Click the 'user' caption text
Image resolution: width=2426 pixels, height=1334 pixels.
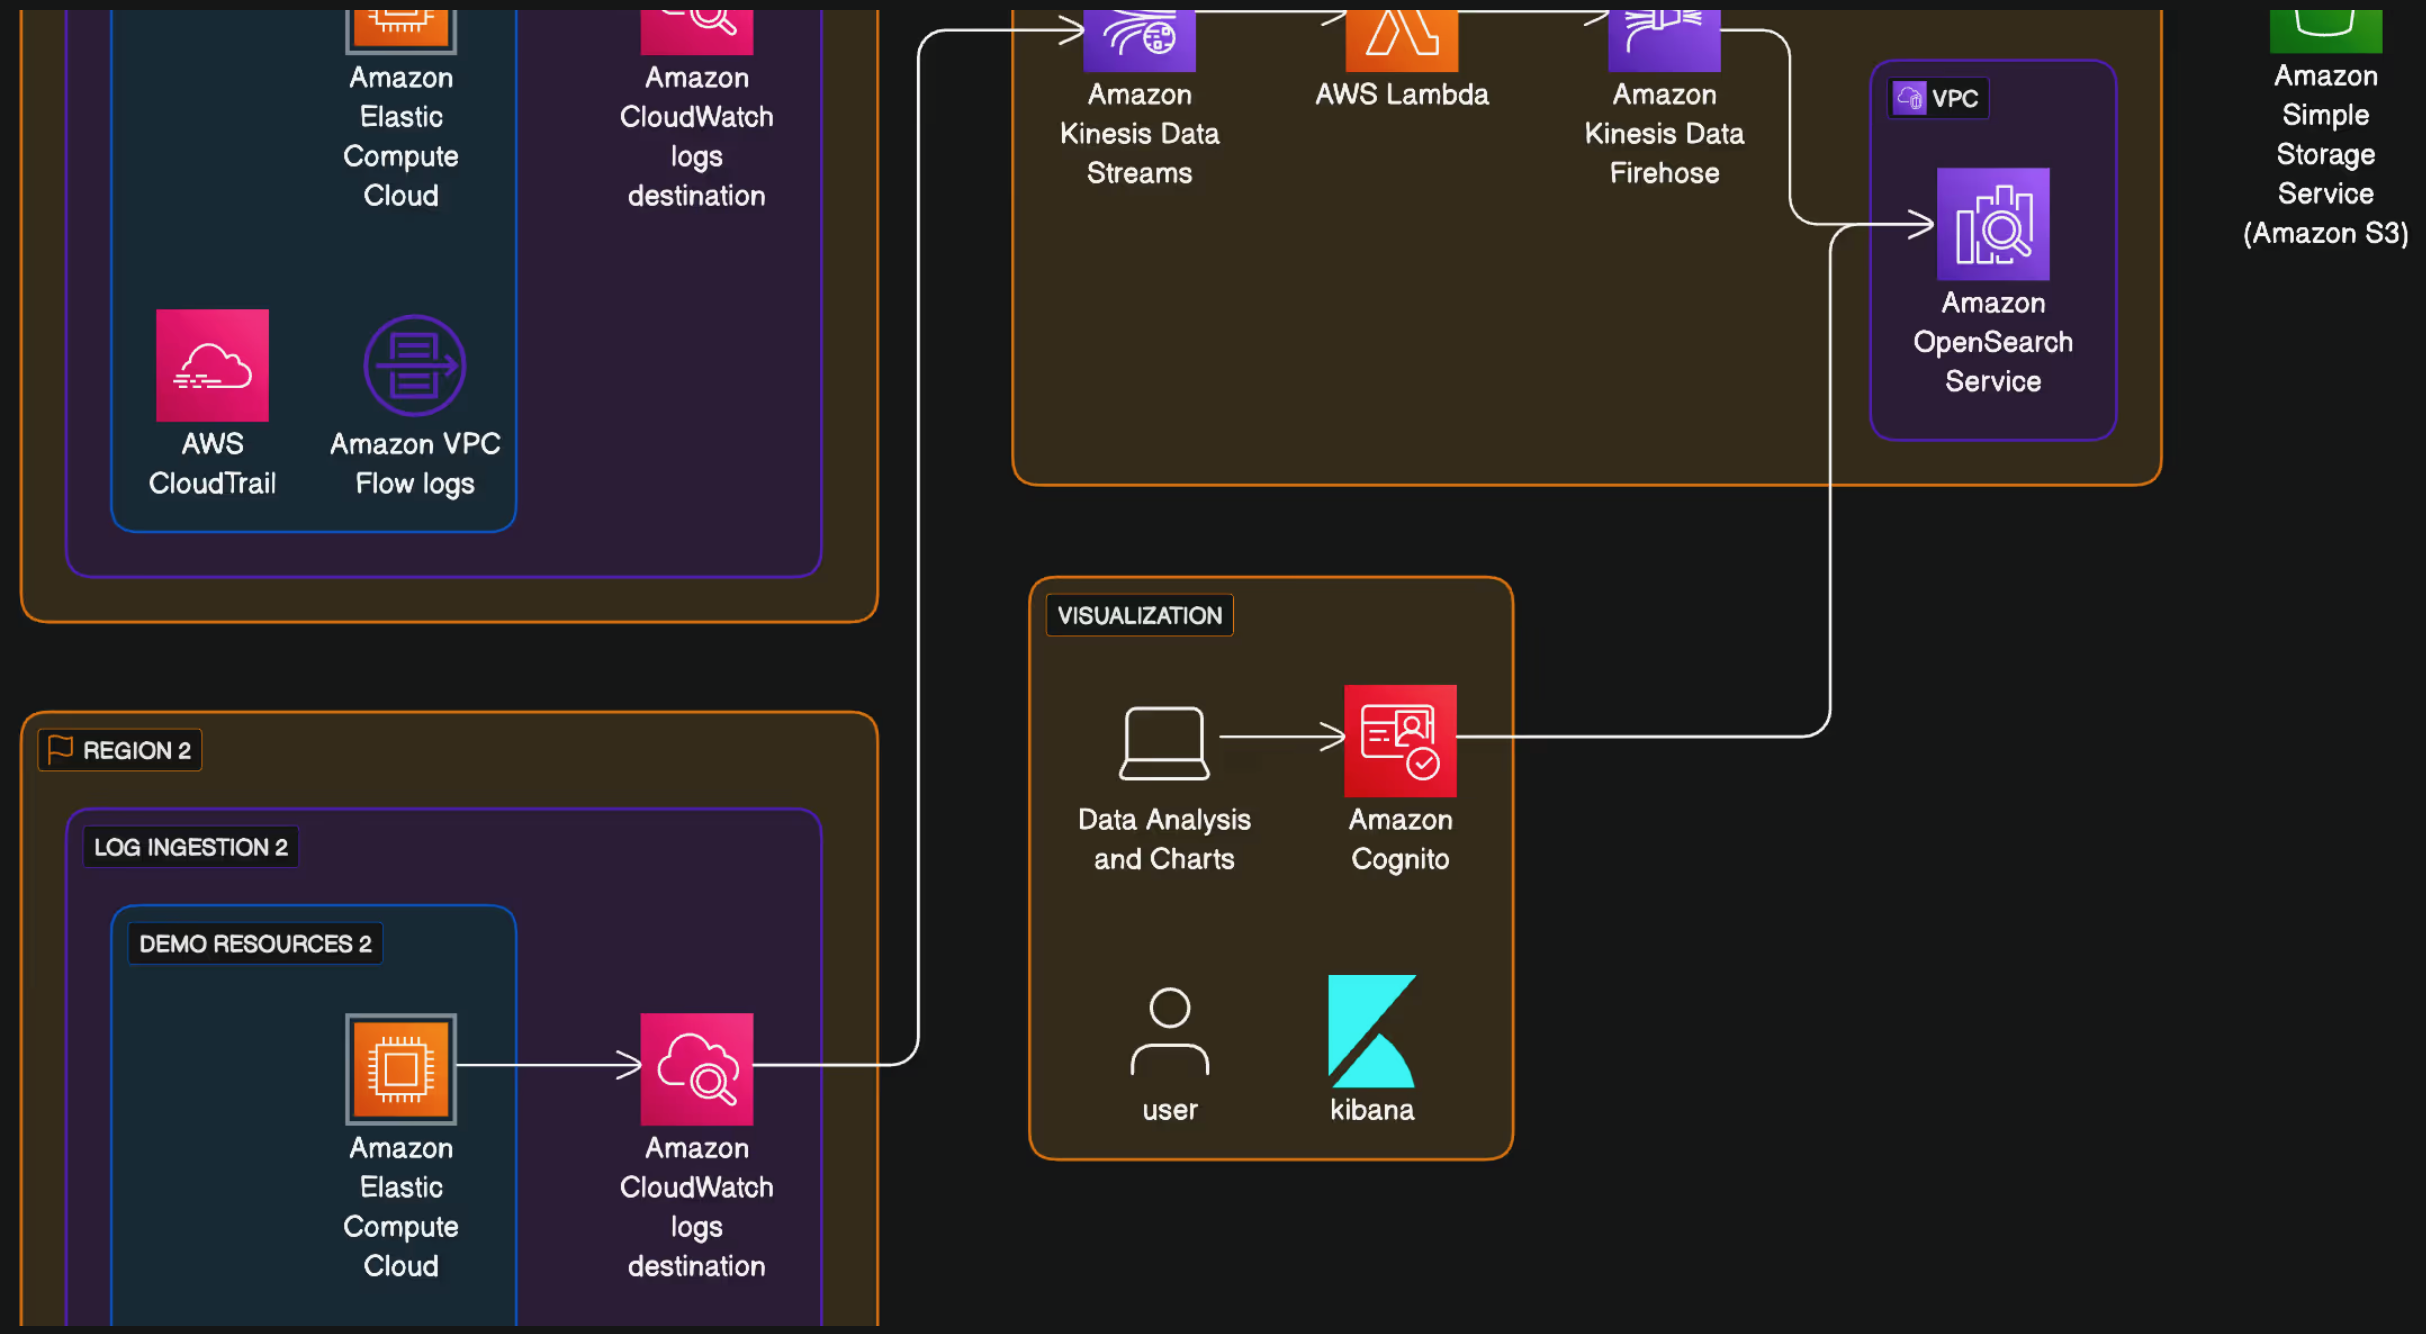(1170, 1110)
